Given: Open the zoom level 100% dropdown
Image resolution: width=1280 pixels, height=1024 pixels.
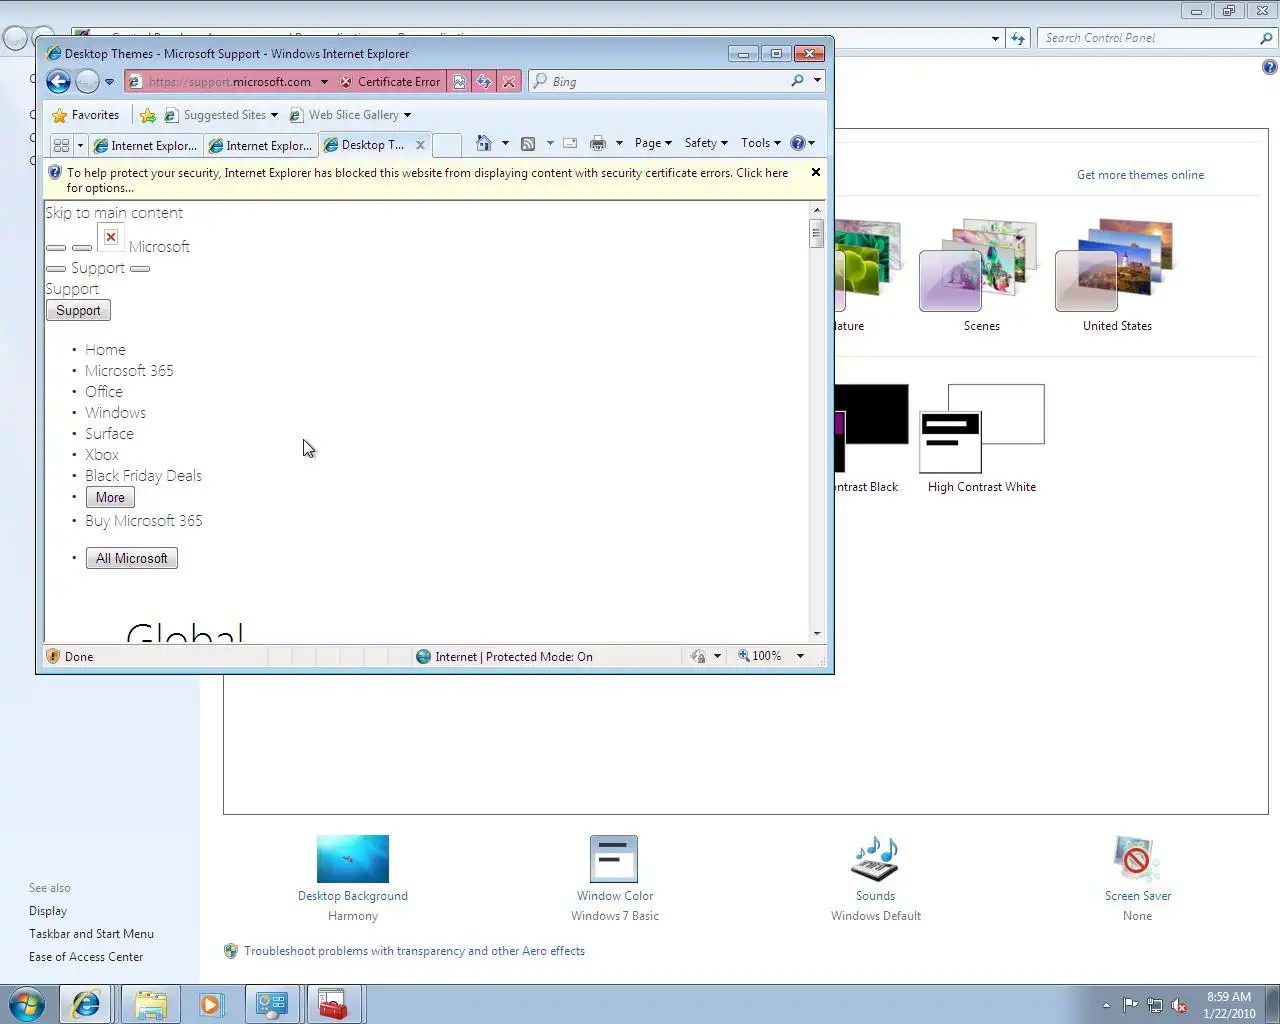Looking at the screenshot, I should pyautogui.click(x=800, y=657).
